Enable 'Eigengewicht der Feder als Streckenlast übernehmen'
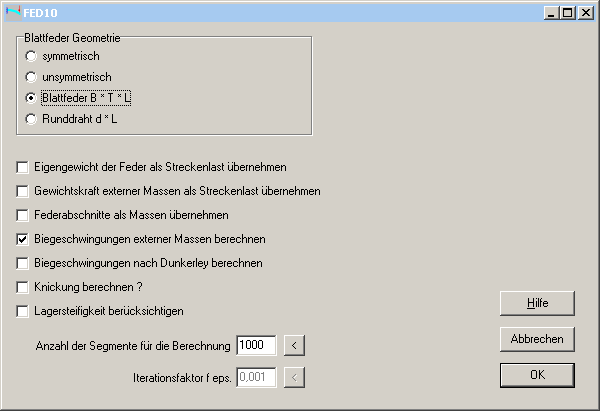This screenshot has height=411, width=600. (23, 167)
